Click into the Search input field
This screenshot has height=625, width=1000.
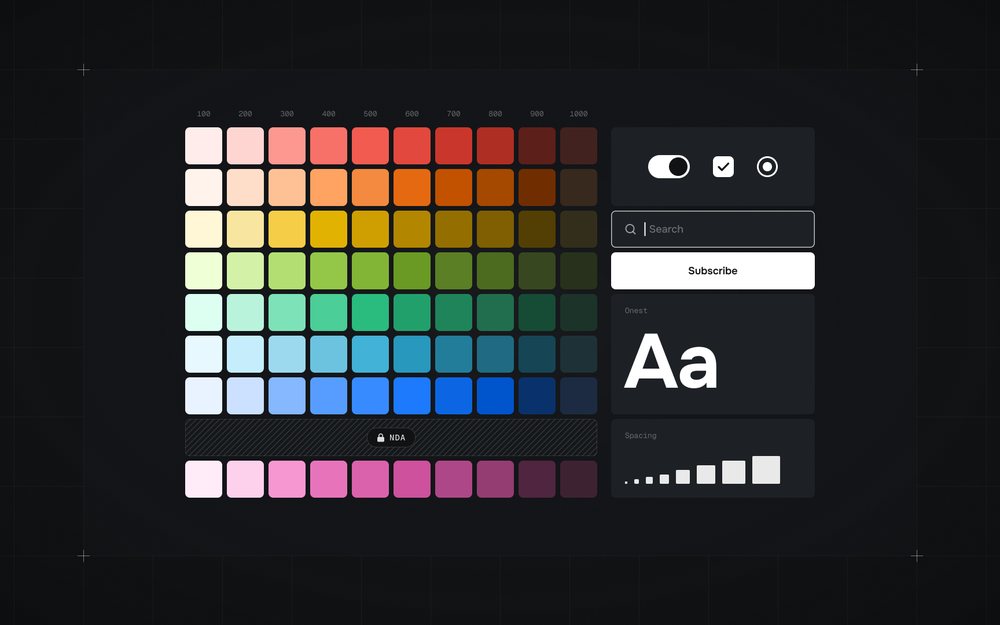tap(712, 229)
